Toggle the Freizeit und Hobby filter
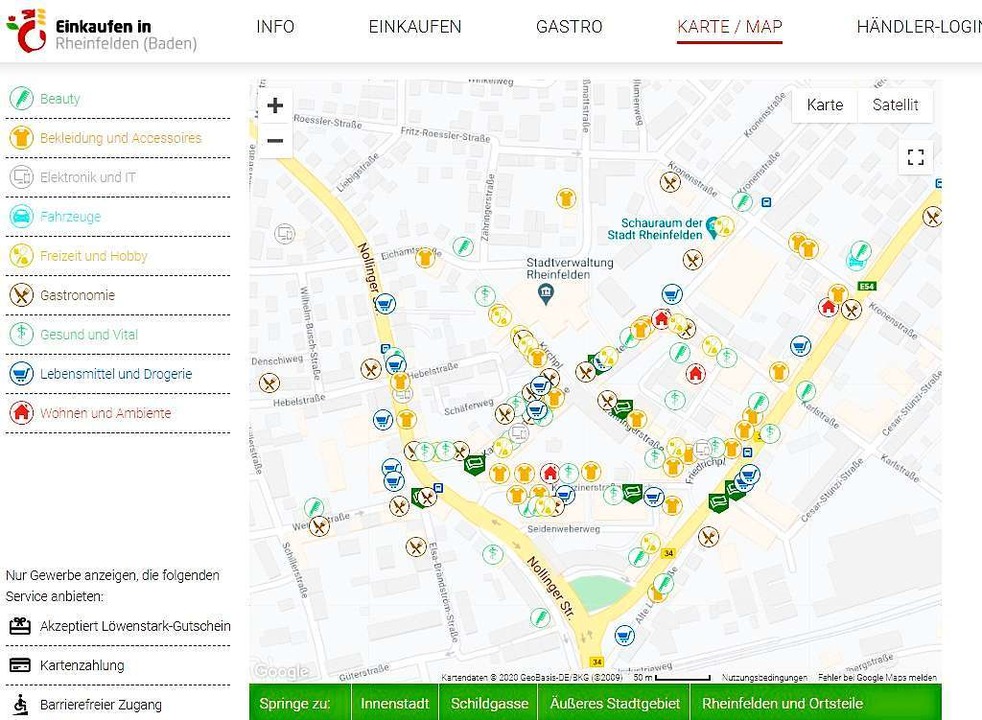The height and width of the screenshot is (720, 982). point(93,256)
